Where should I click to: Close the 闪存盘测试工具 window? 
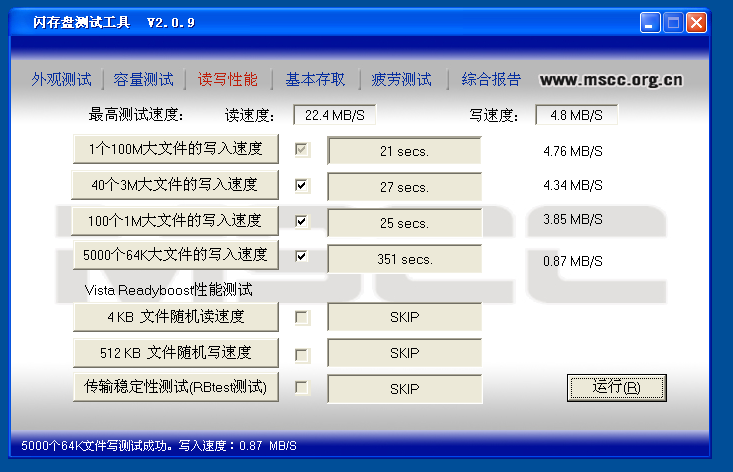coord(696,22)
